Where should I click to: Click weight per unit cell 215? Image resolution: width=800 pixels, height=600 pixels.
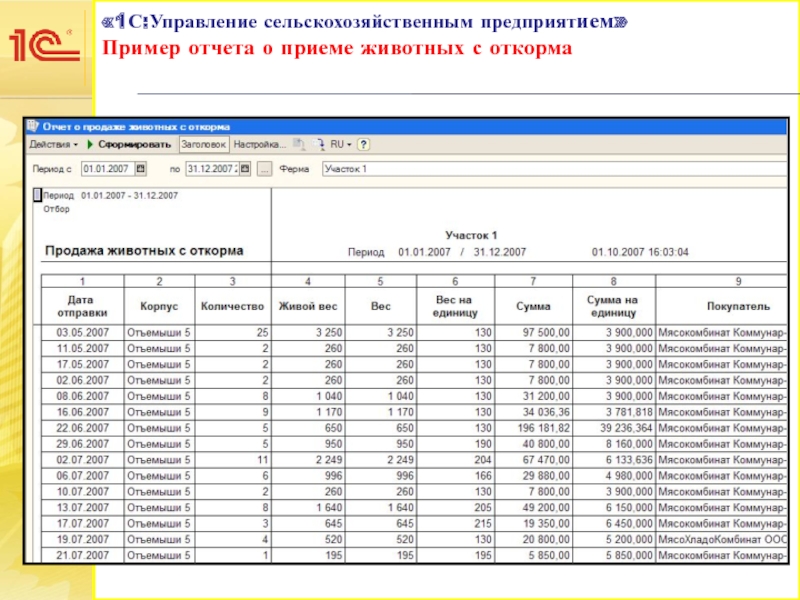pyautogui.click(x=456, y=523)
